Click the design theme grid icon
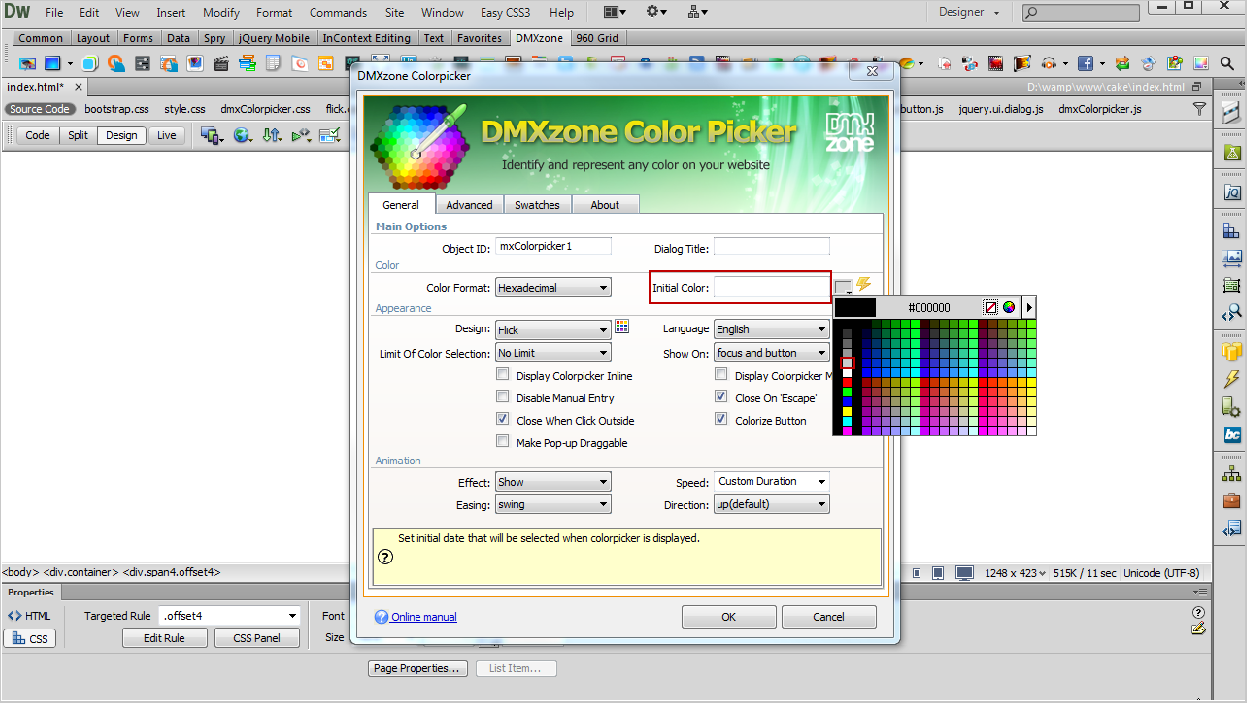 tap(622, 327)
